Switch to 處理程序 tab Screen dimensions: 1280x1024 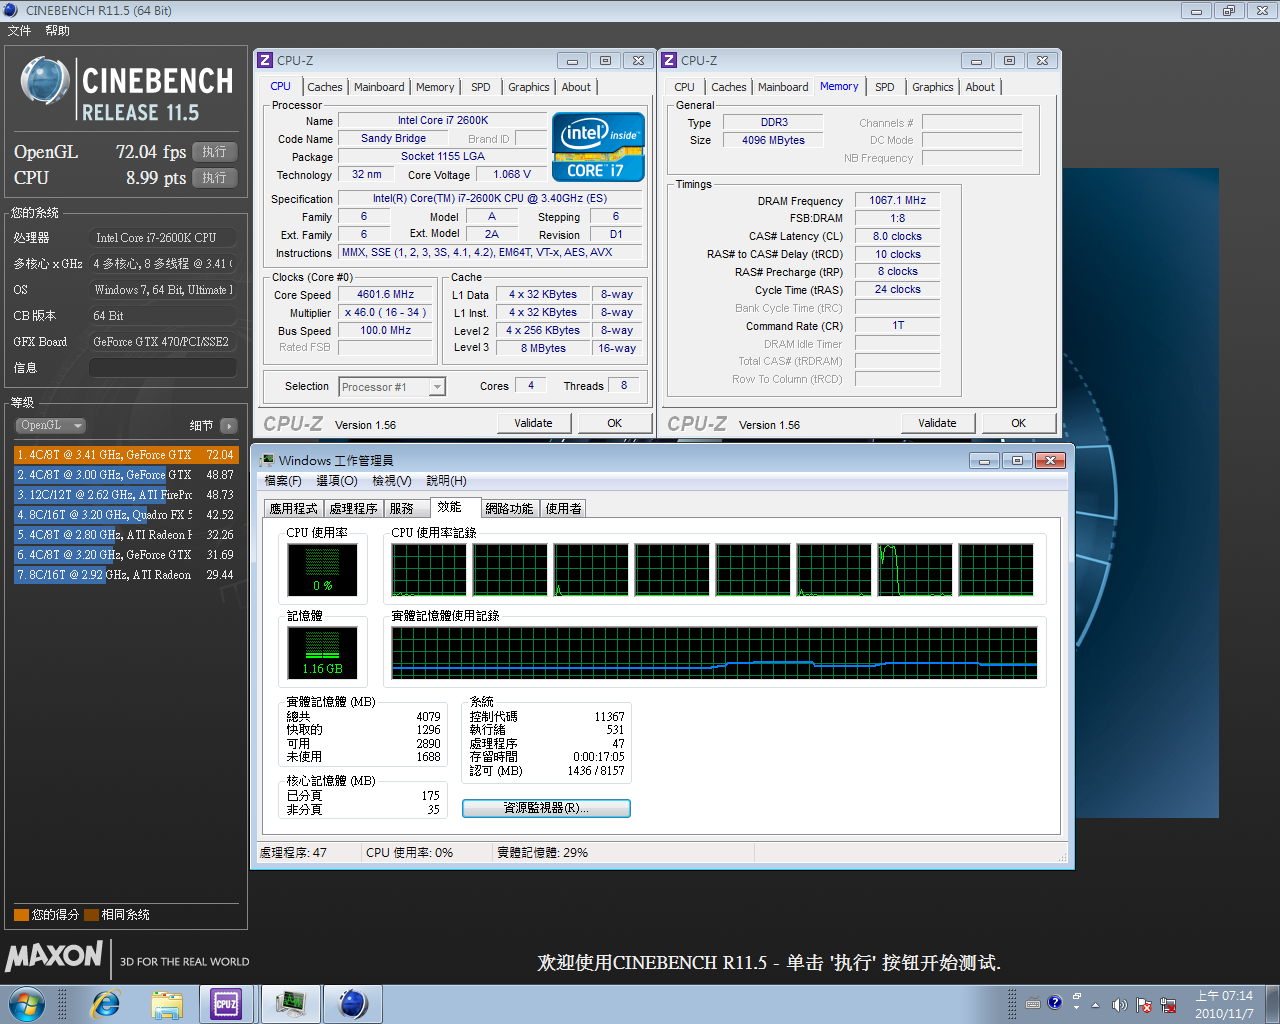point(354,509)
